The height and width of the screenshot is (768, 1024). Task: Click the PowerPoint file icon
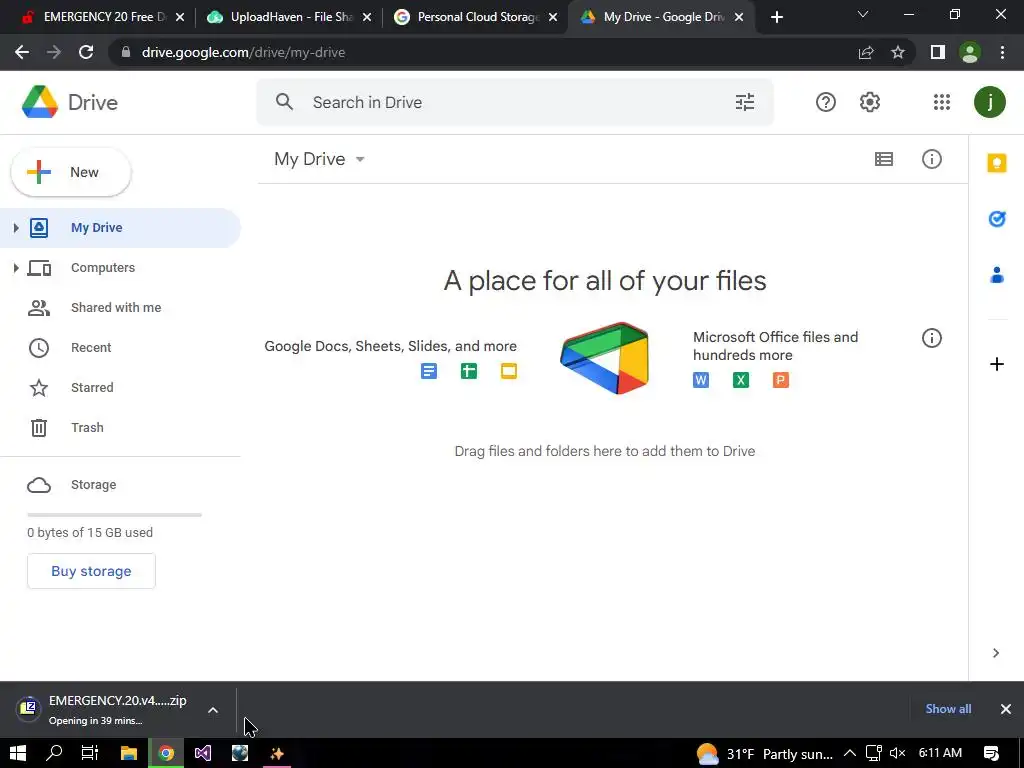[780, 380]
